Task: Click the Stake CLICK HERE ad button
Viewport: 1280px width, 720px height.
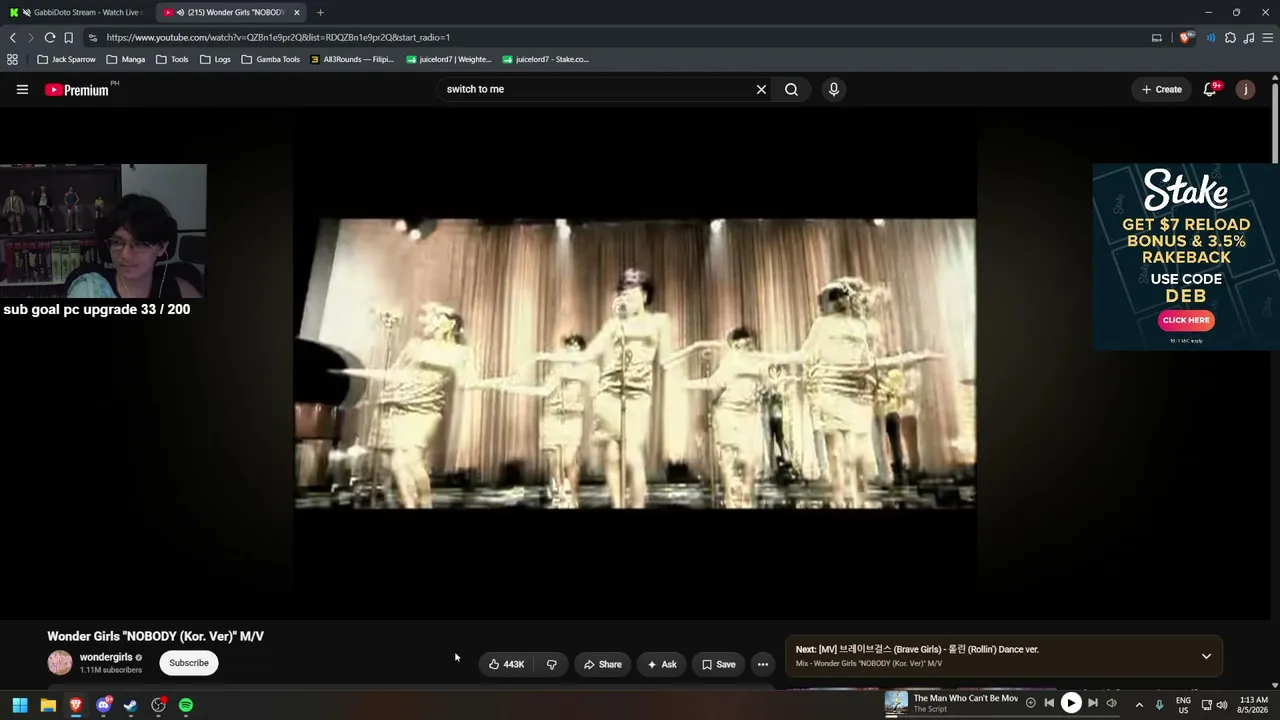Action: coord(1186,320)
